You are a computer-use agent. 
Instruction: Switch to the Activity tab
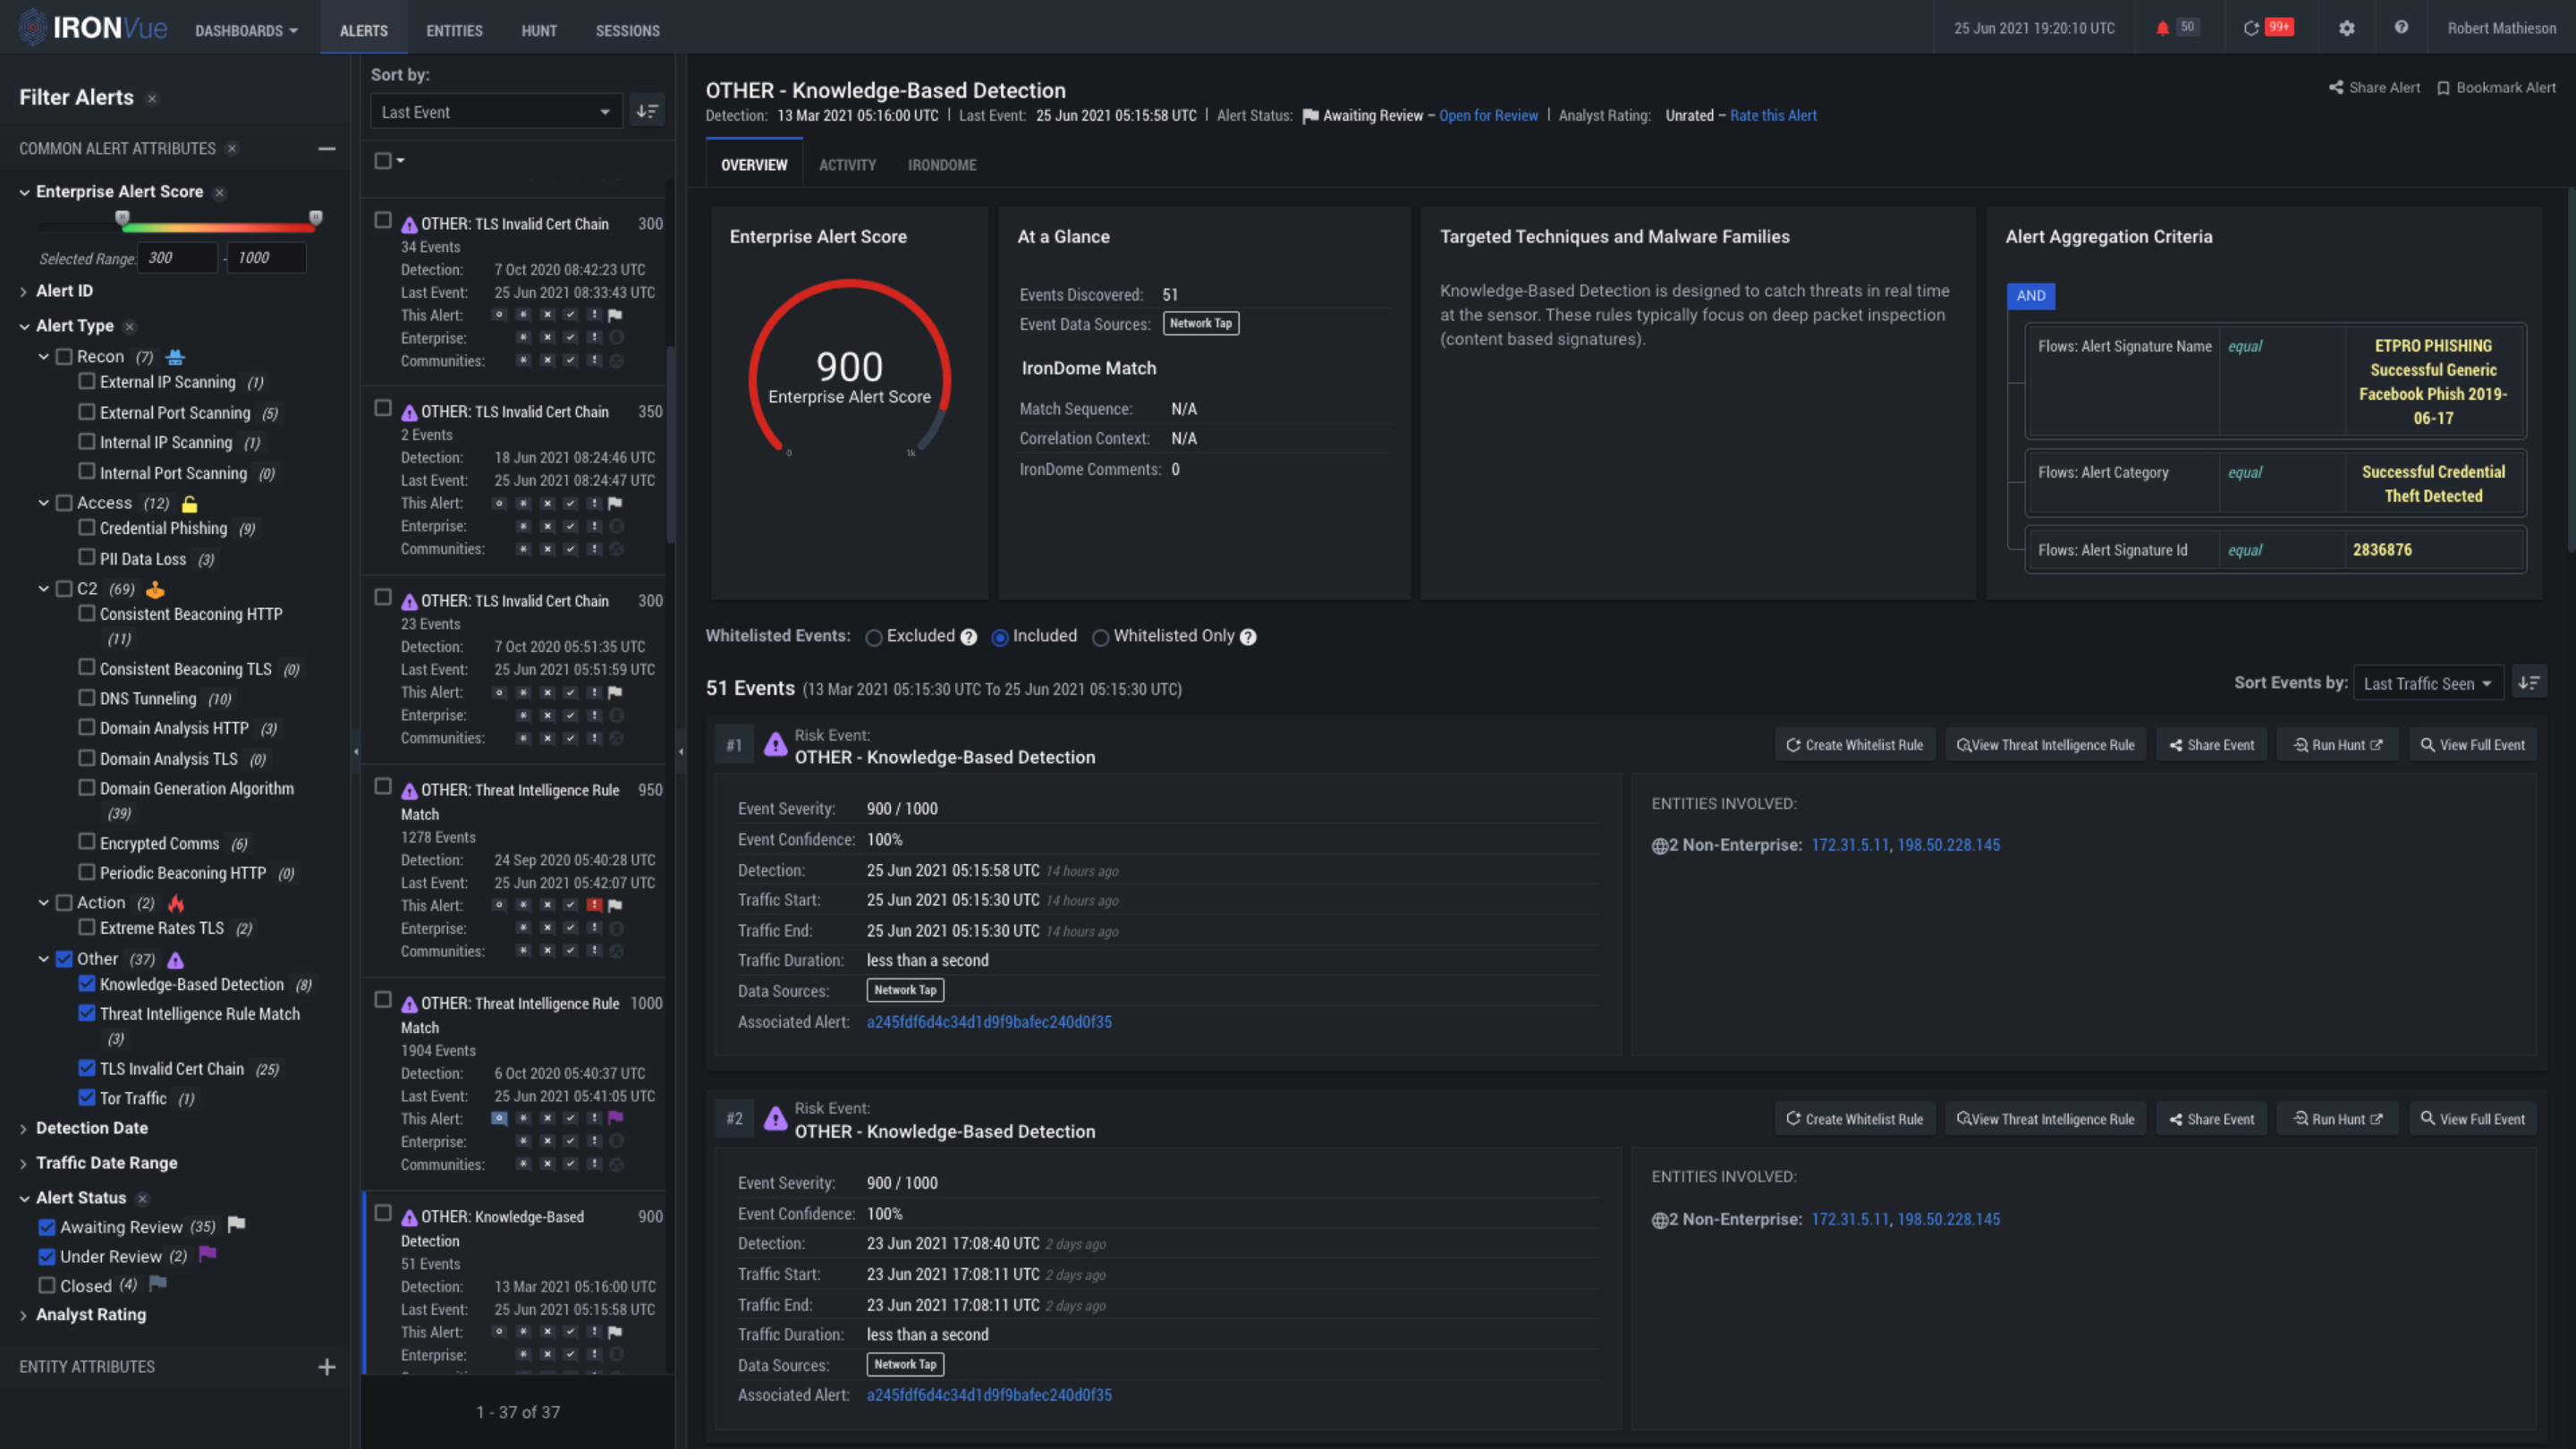(x=847, y=165)
